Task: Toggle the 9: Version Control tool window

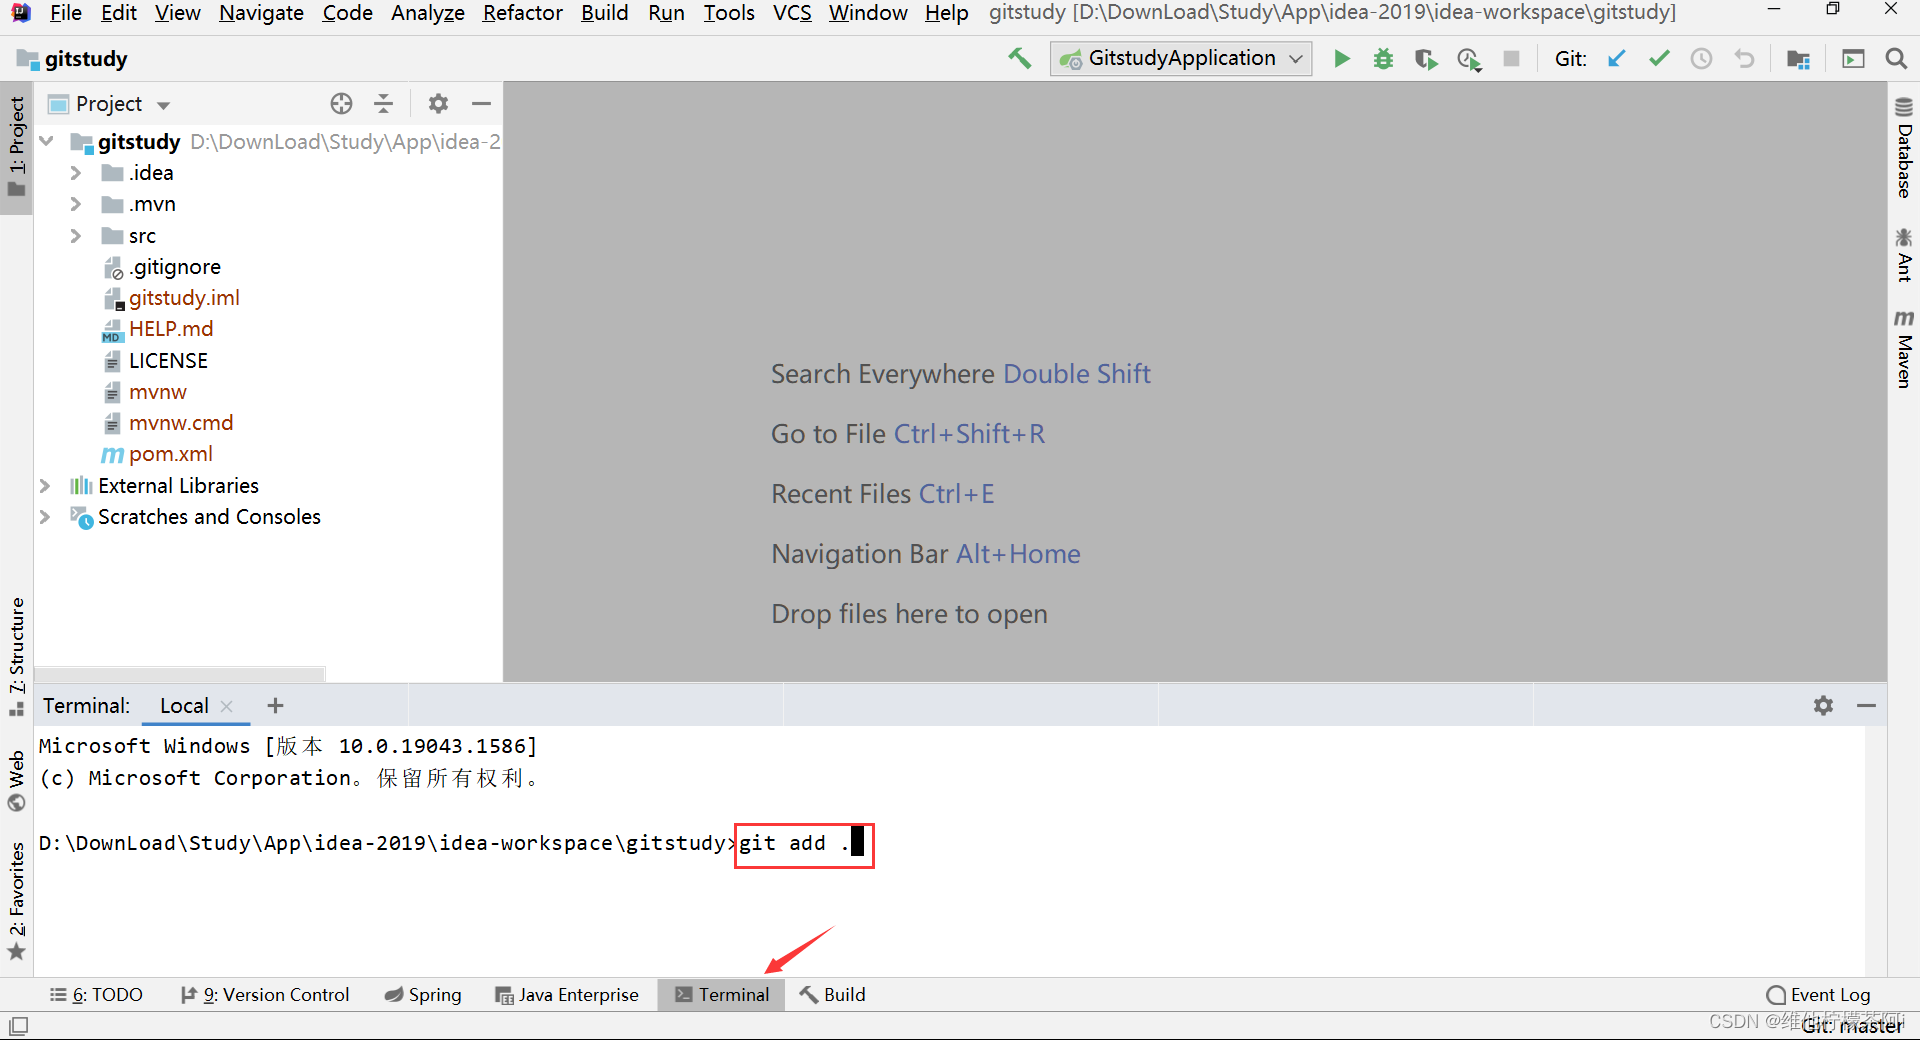Action: coord(265,994)
